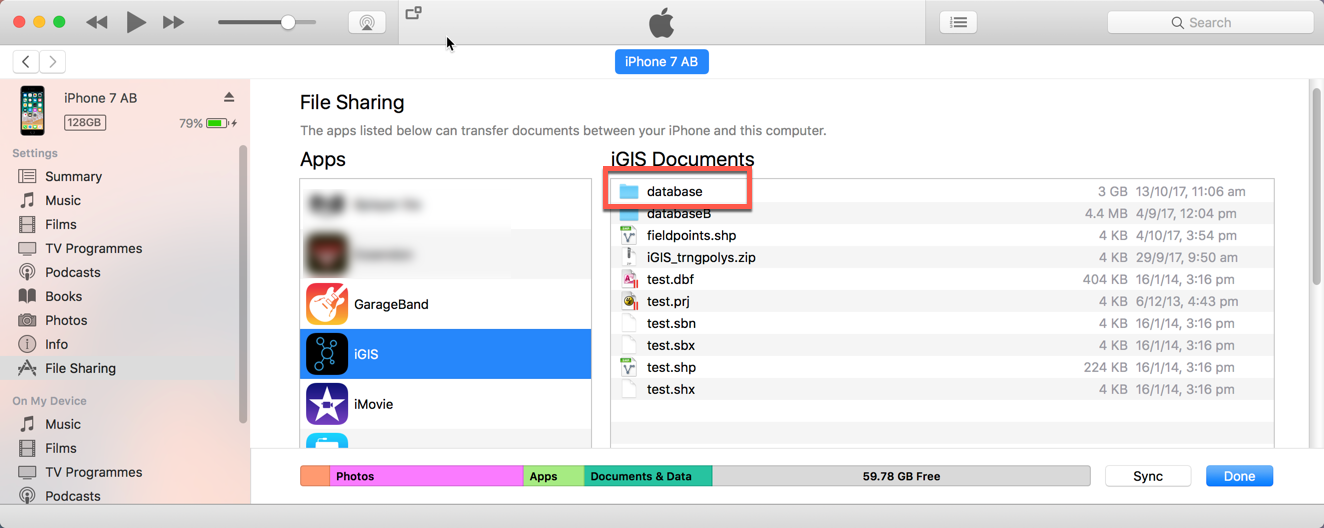Screen dimensions: 1324x528
Task: Open the AirPlay output button
Action: point(367,22)
